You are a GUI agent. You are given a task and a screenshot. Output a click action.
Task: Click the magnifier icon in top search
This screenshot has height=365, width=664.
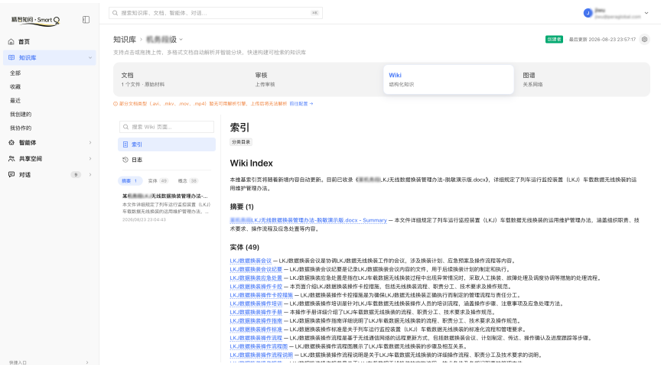[115, 13]
